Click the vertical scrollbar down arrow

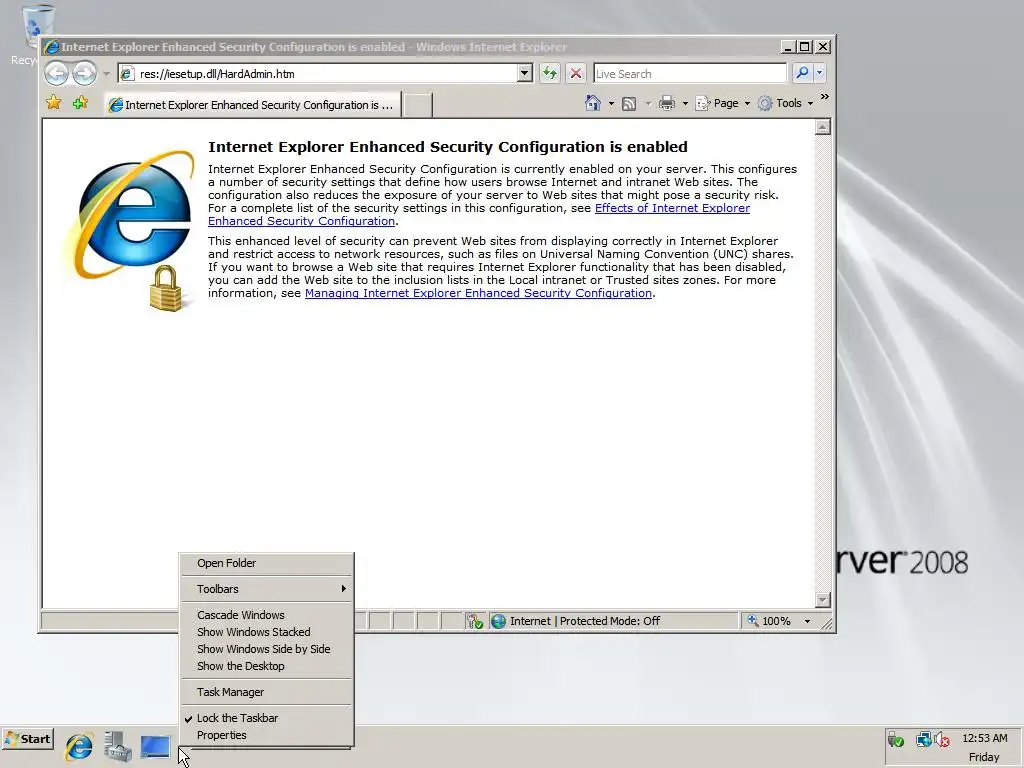823,600
